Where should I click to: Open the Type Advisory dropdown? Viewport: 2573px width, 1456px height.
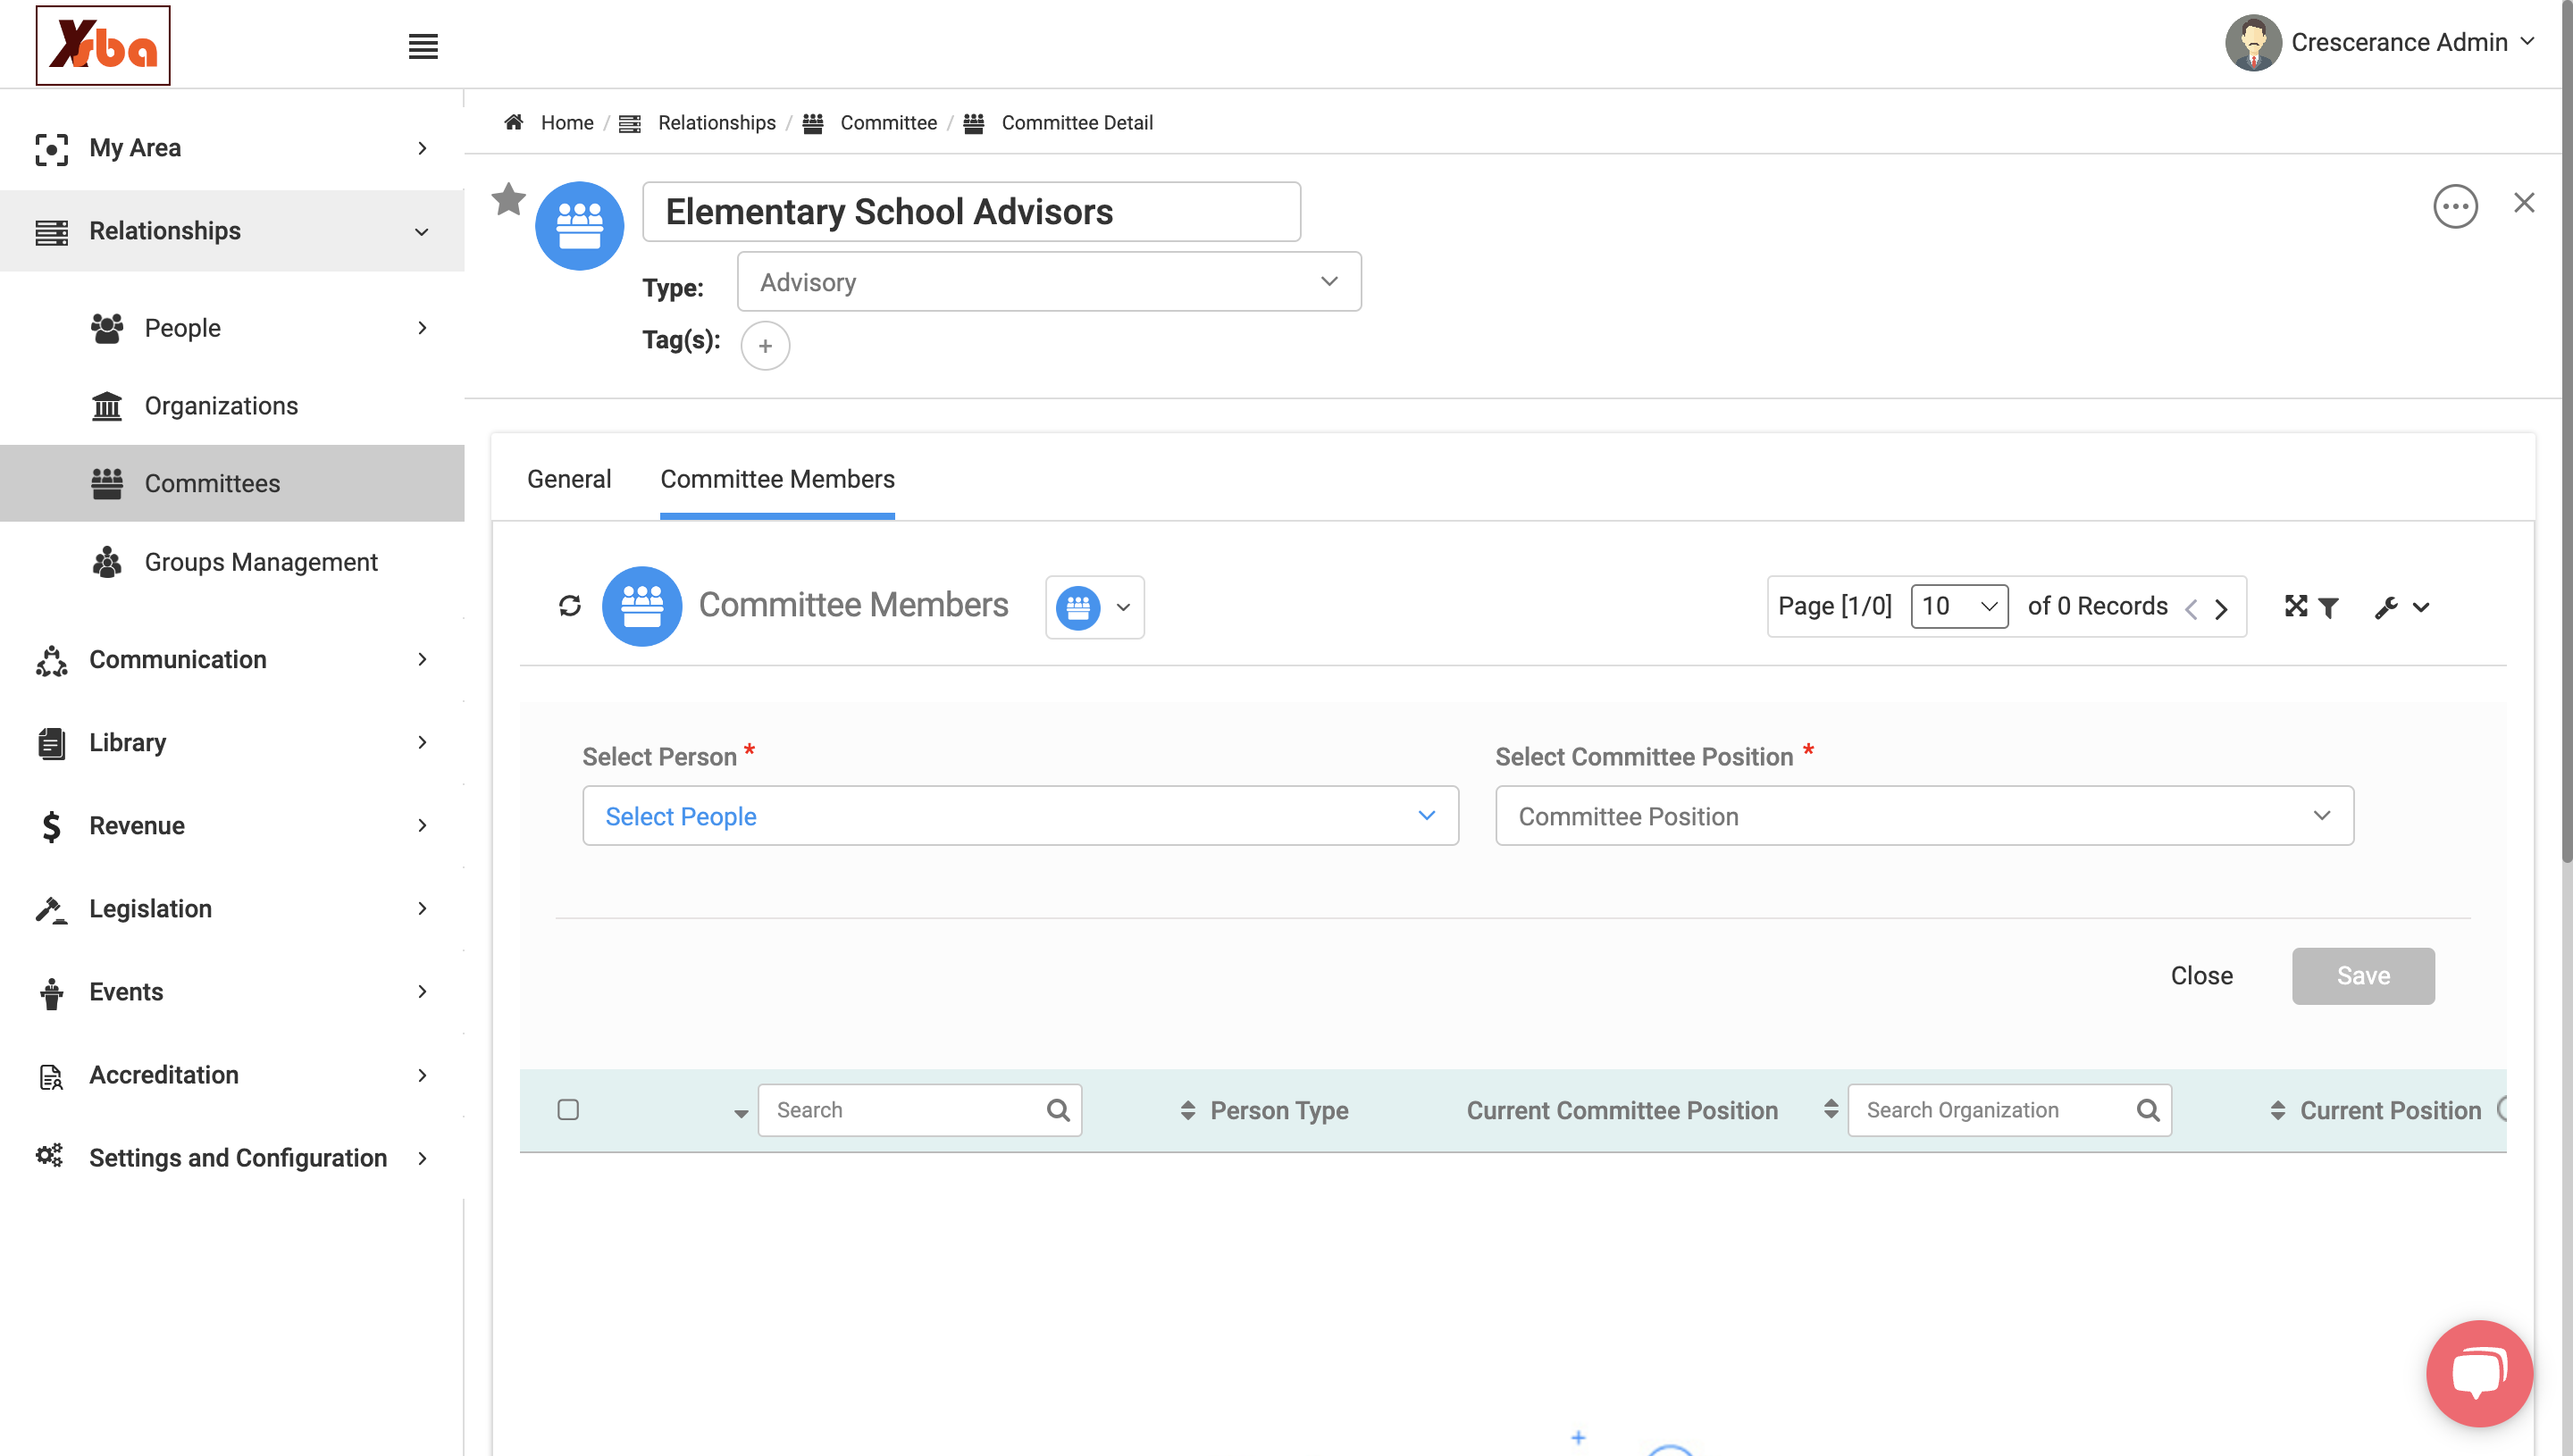[1049, 282]
